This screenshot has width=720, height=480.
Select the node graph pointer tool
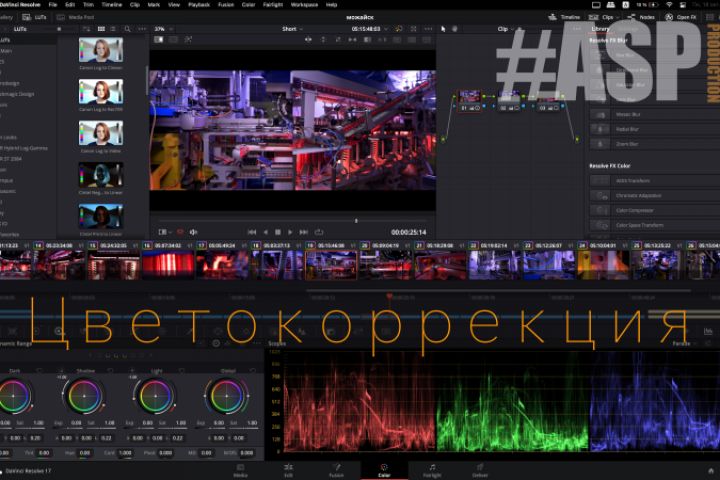tap(443, 29)
